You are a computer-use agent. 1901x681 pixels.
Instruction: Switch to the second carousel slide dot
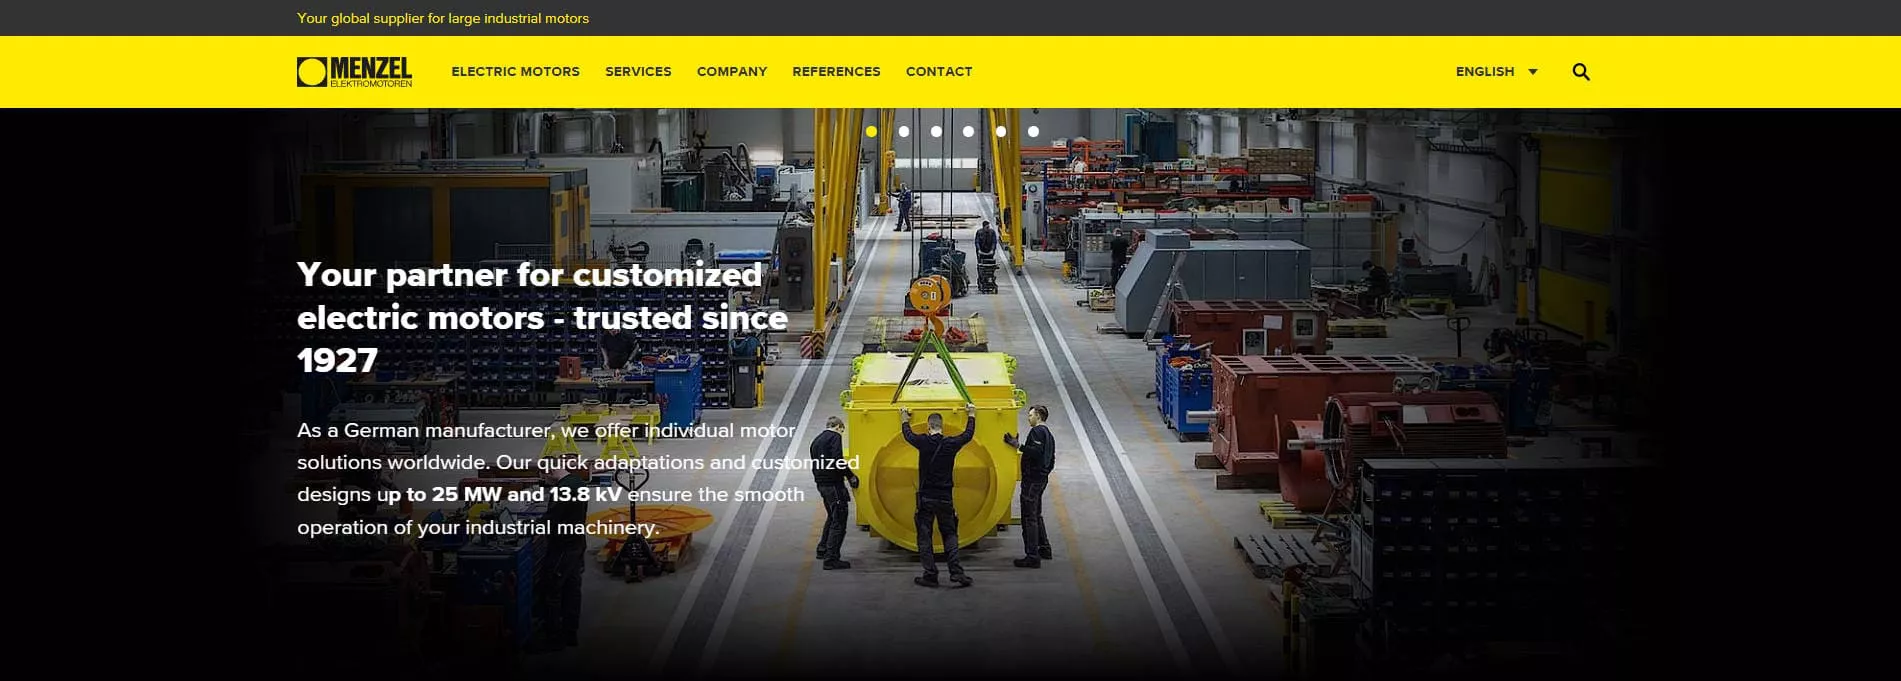[904, 131]
